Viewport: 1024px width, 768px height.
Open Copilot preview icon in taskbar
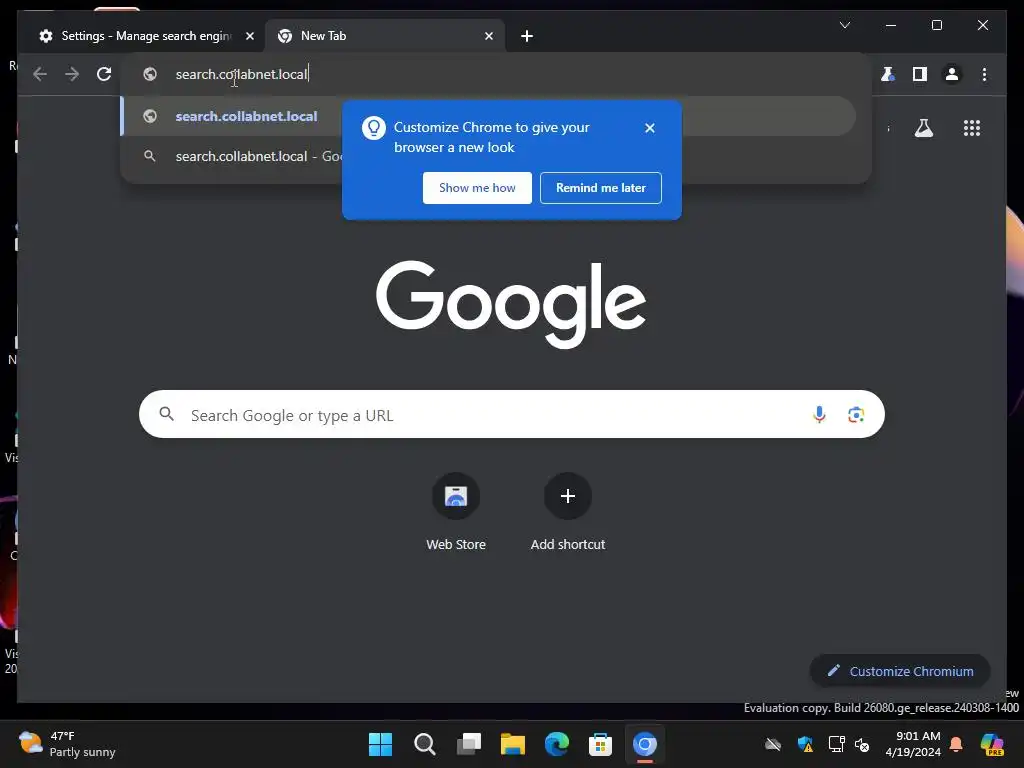992,744
